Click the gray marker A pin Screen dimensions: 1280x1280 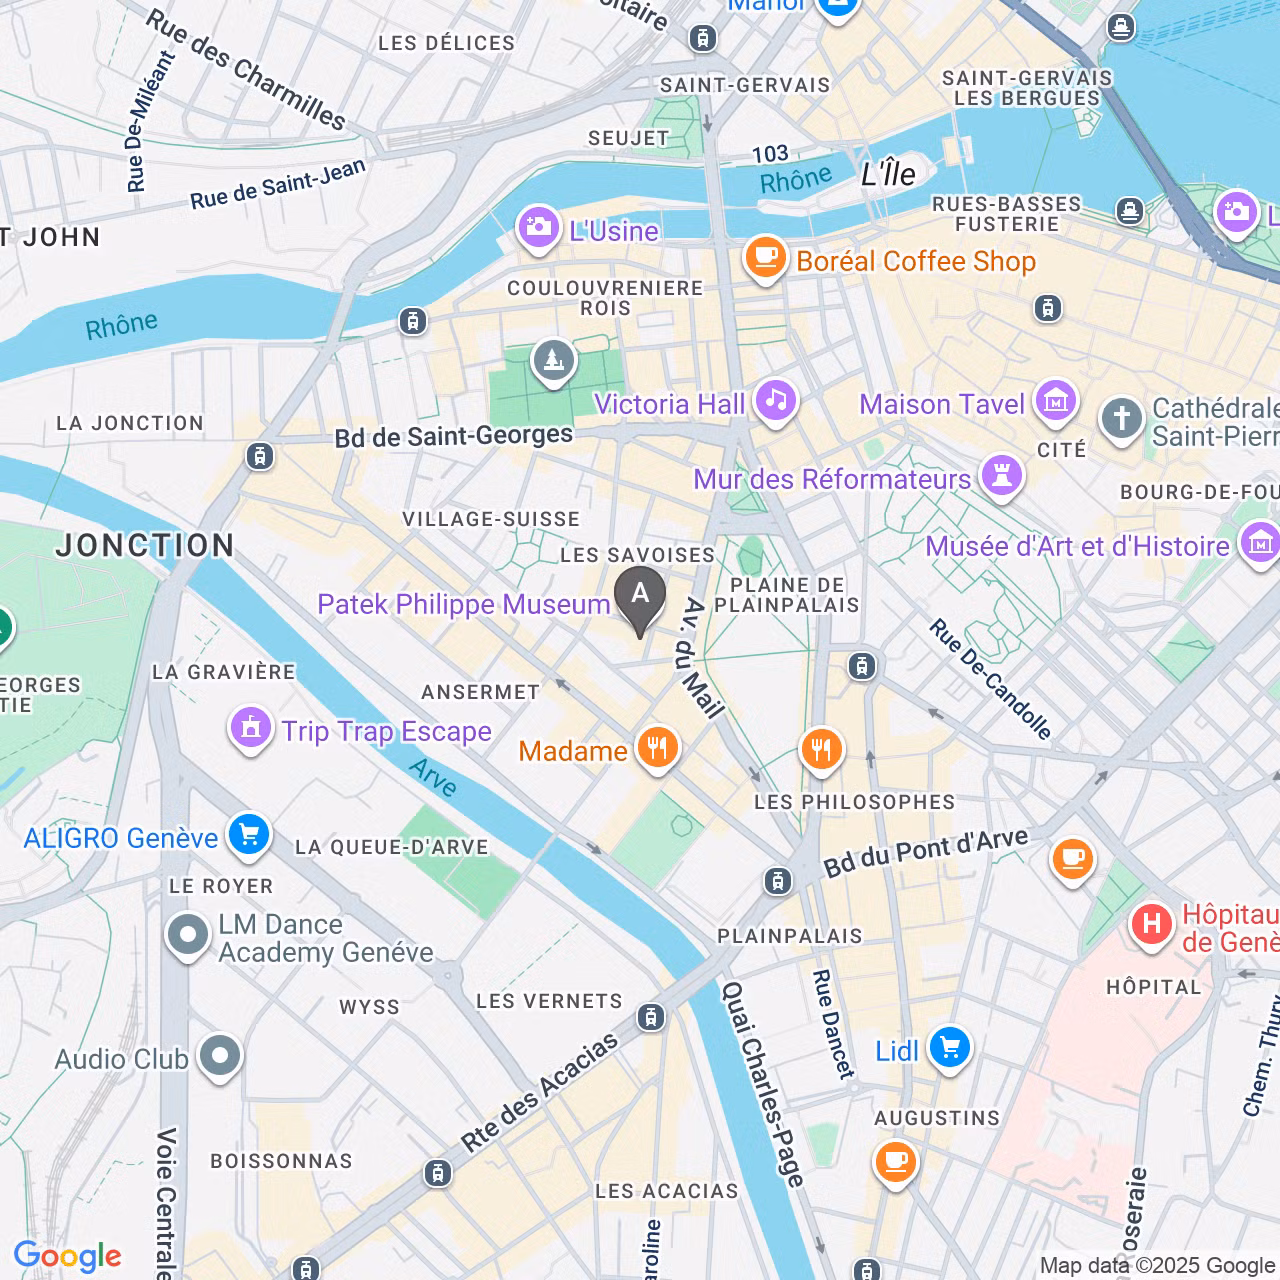pos(640,600)
